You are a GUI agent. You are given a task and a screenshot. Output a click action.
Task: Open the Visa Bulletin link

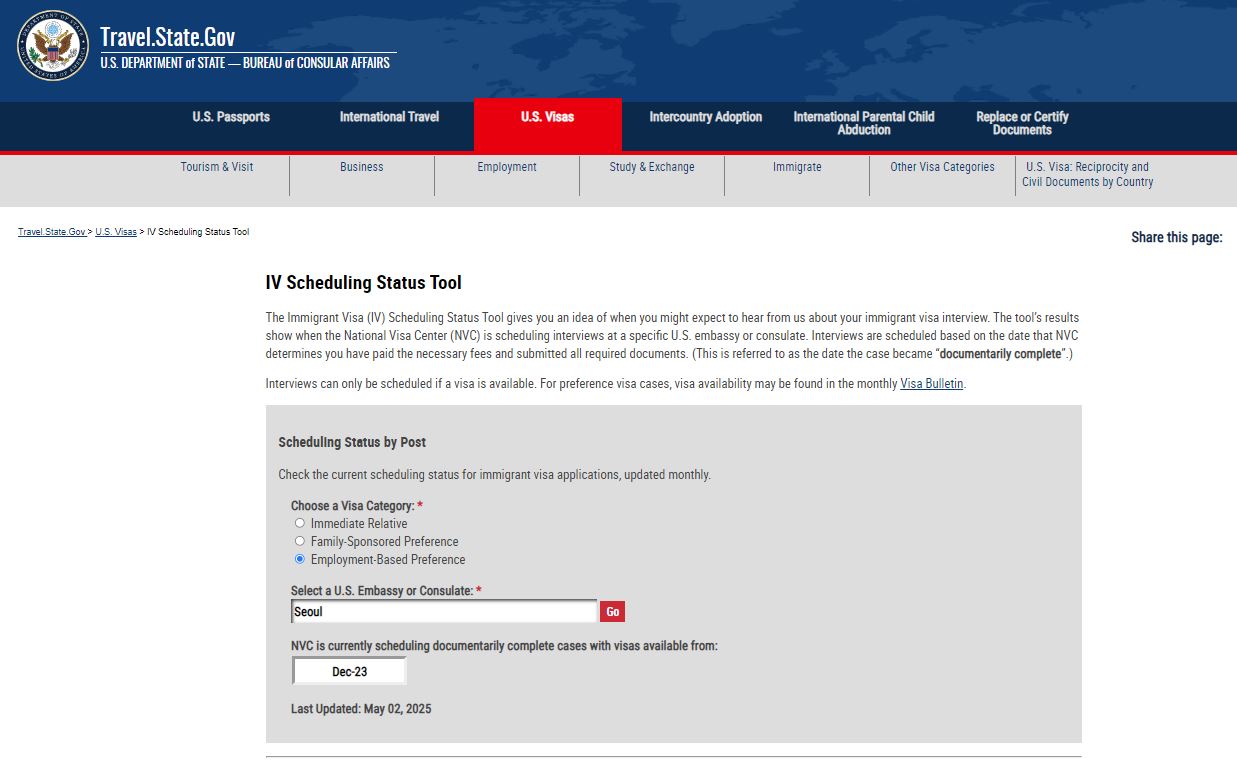(931, 383)
